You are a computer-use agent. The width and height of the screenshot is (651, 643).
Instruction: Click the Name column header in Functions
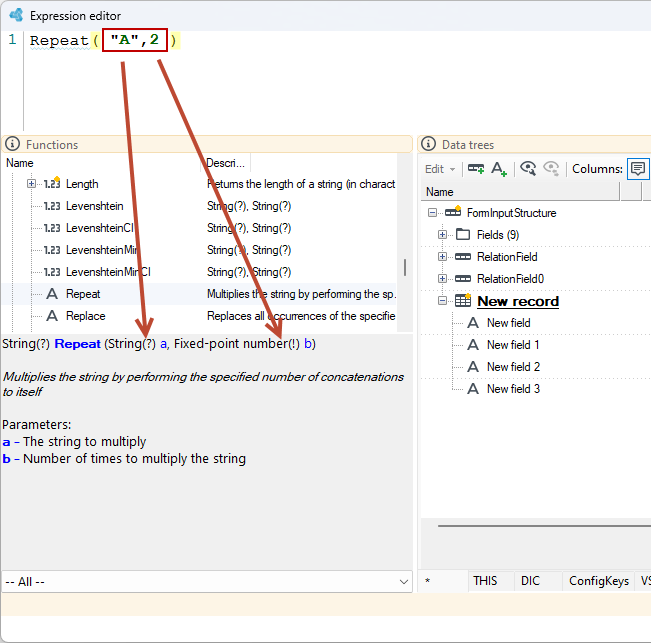(x=20, y=163)
